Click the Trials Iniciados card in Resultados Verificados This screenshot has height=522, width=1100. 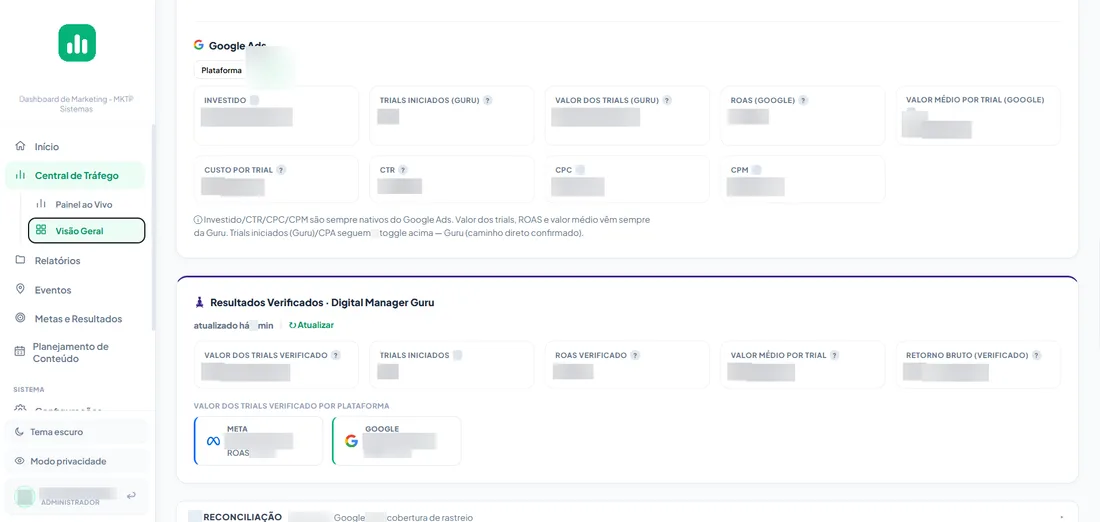pos(451,365)
